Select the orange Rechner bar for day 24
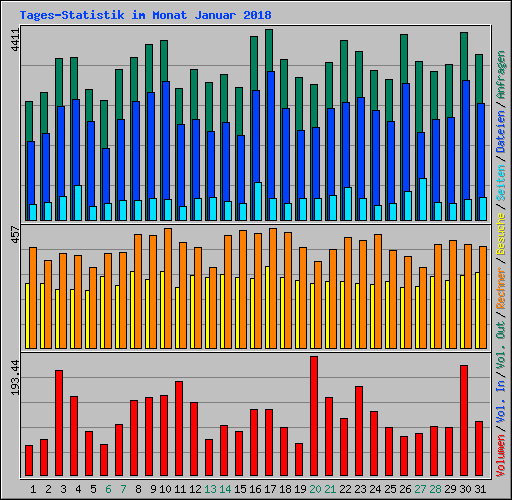 pyautogui.click(x=378, y=292)
